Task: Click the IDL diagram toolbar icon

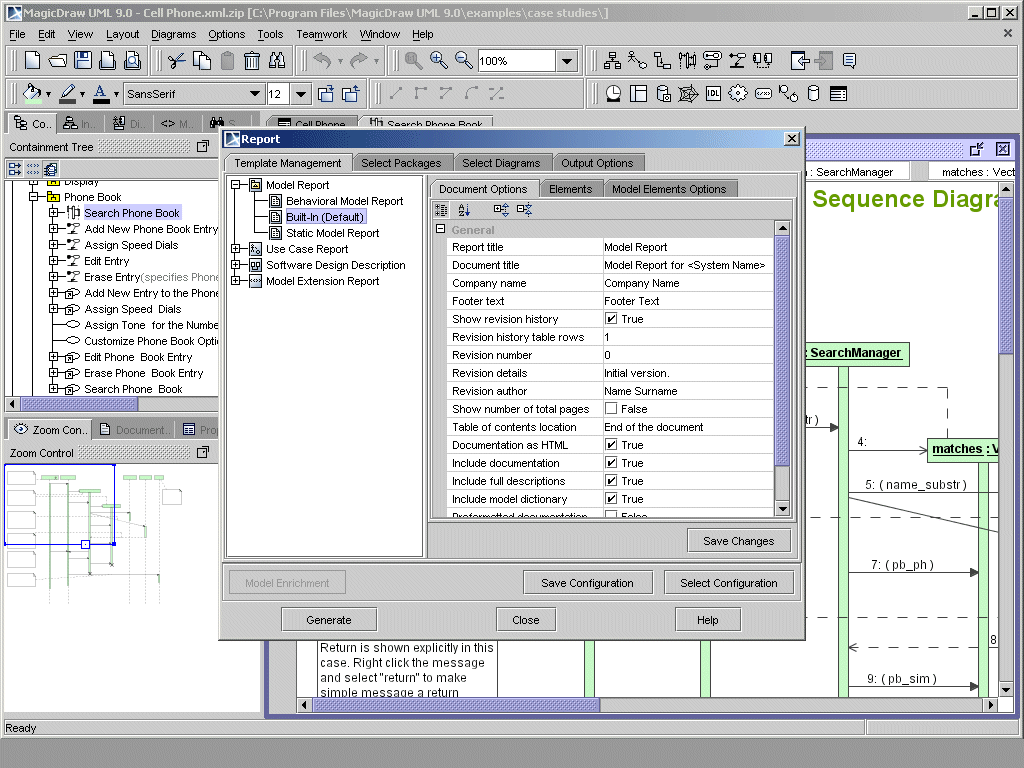Action: pyautogui.click(x=713, y=94)
